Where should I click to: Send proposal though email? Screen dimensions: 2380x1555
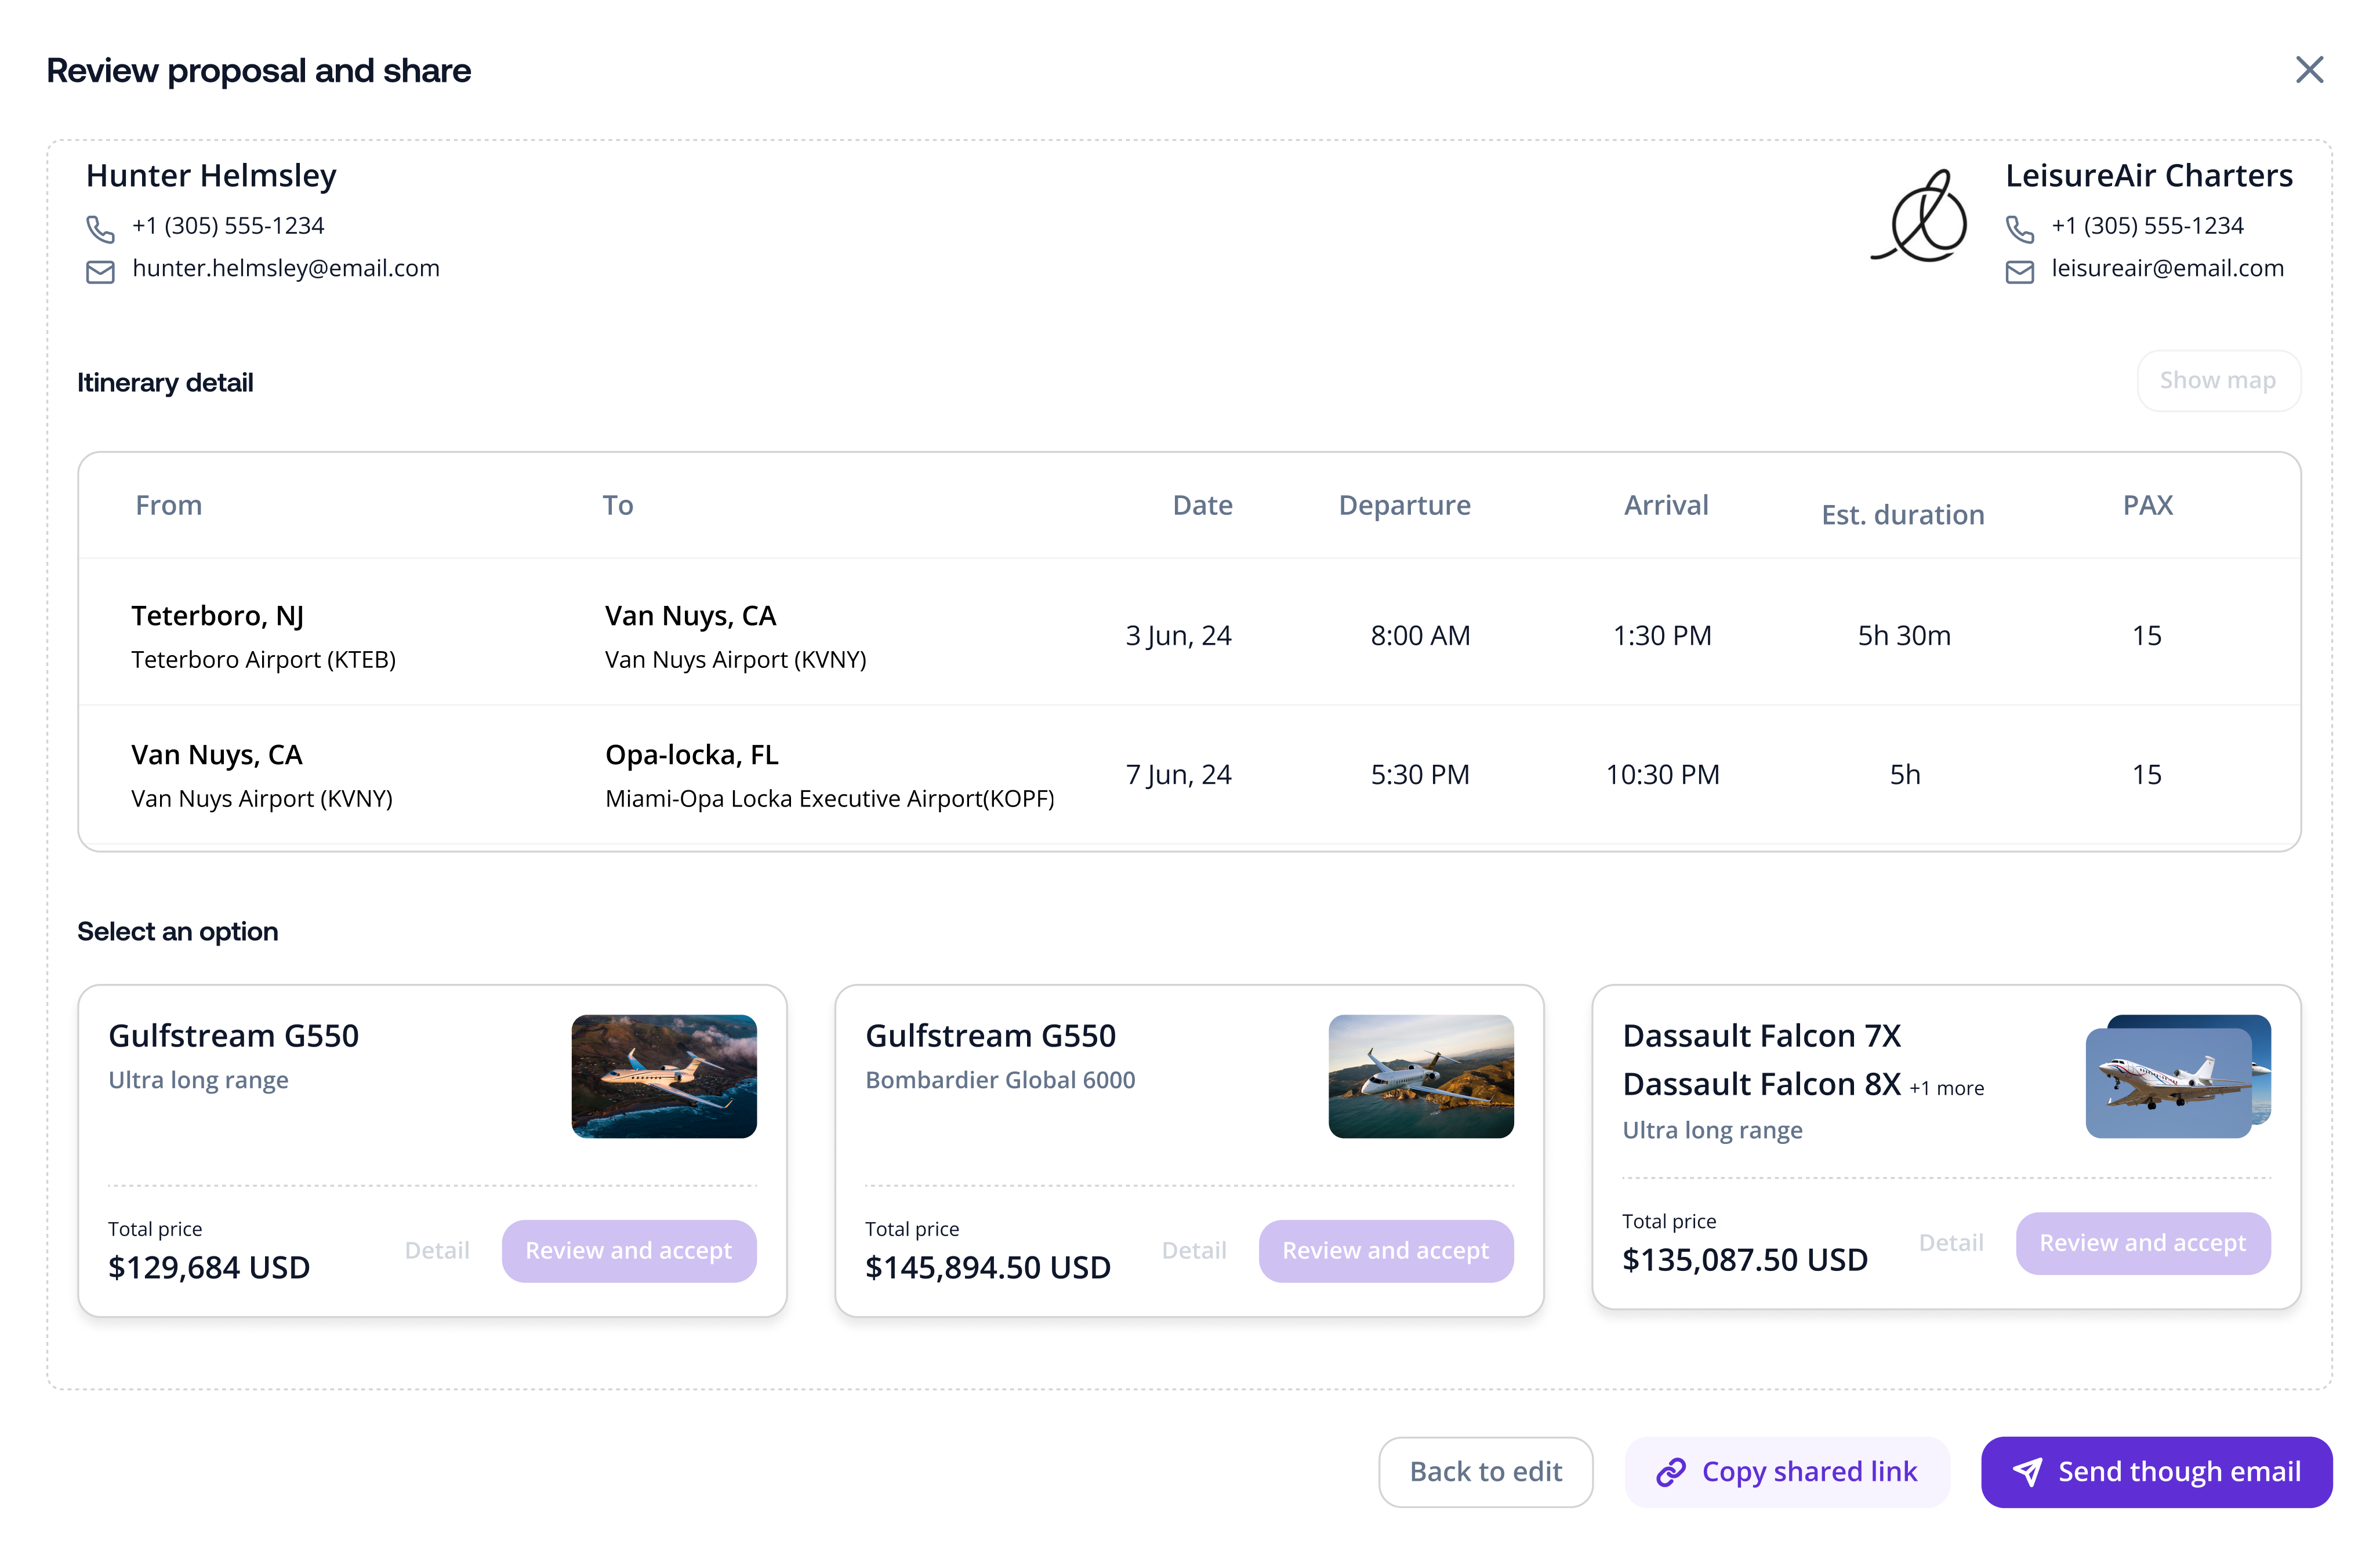point(2156,1472)
